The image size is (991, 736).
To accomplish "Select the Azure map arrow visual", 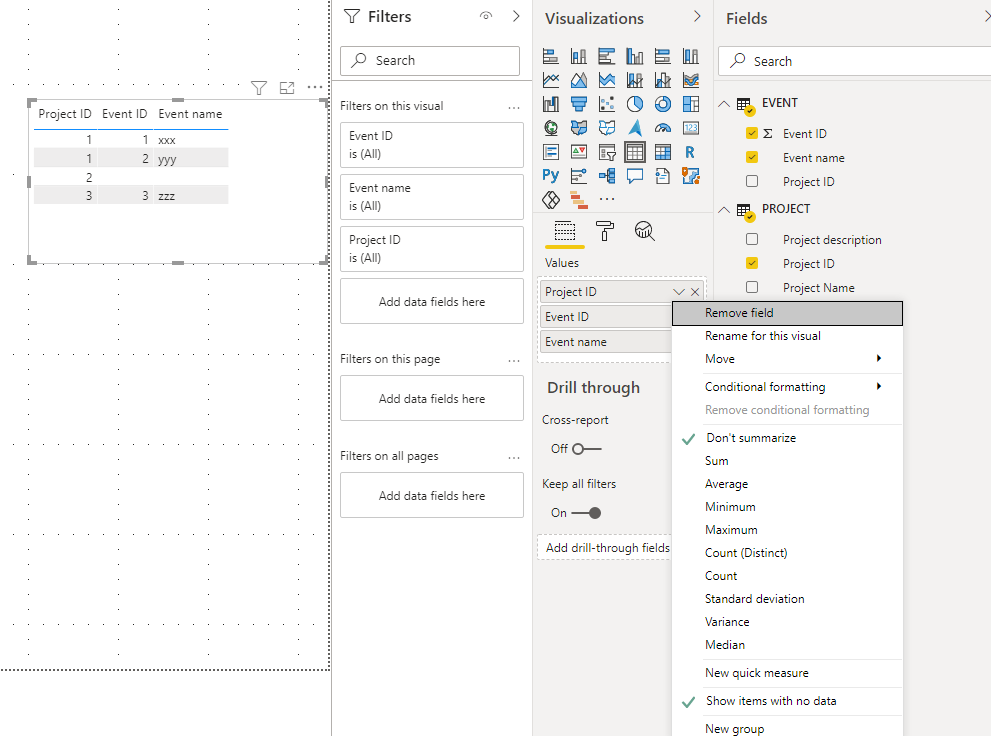I will [x=635, y=128].
